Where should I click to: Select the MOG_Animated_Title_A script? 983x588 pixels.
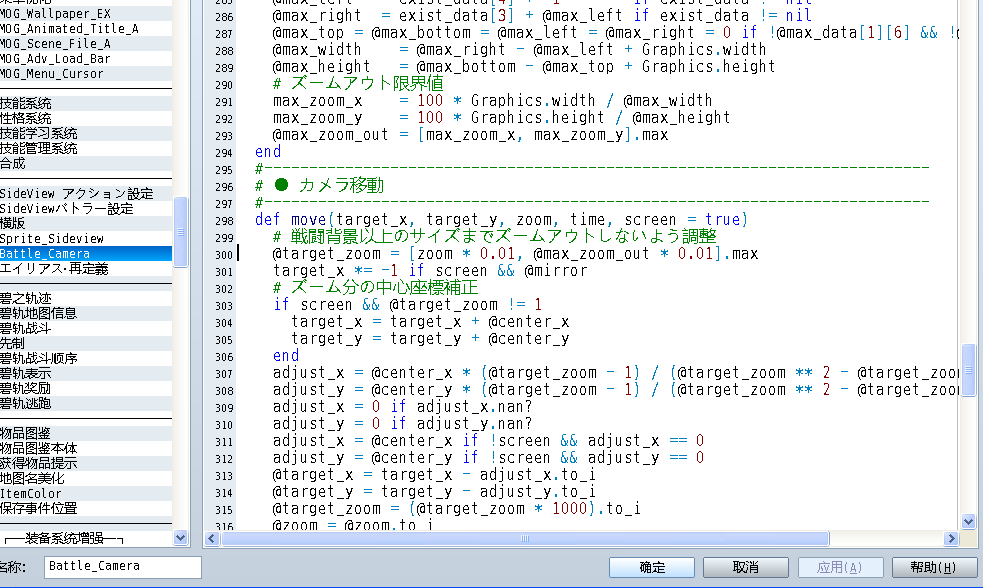coord(86,28)
